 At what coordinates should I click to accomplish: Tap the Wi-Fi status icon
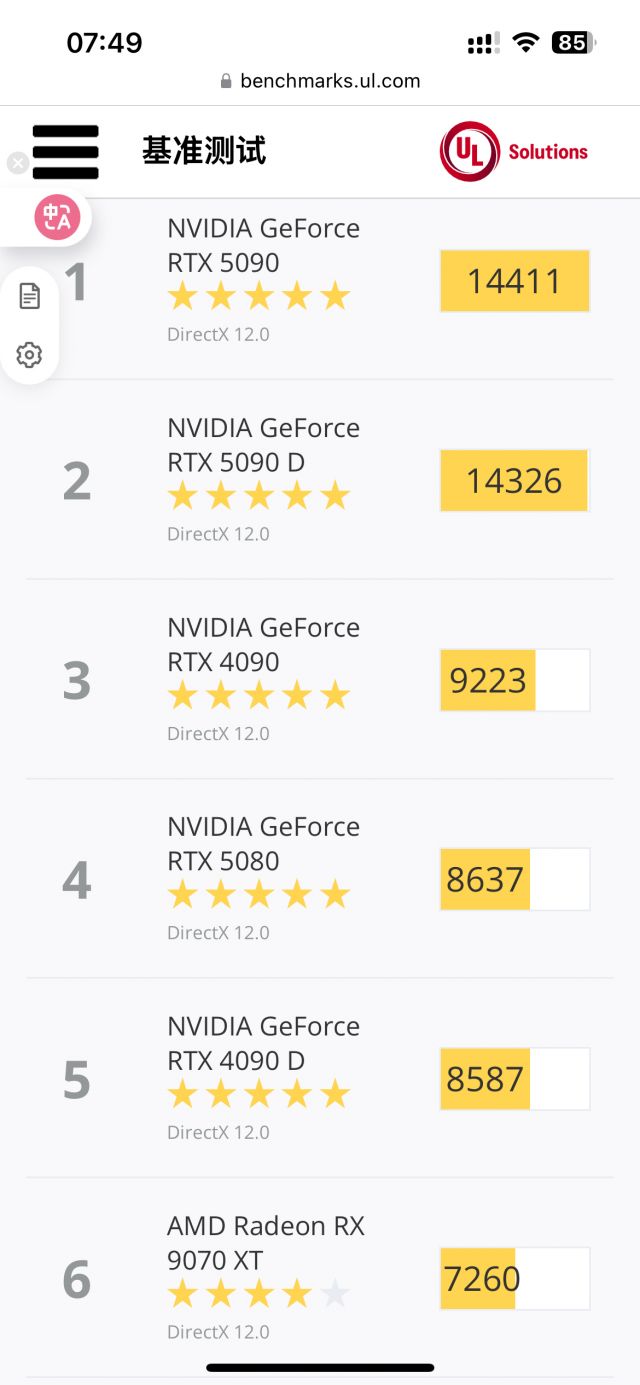[x=525, y=43]
